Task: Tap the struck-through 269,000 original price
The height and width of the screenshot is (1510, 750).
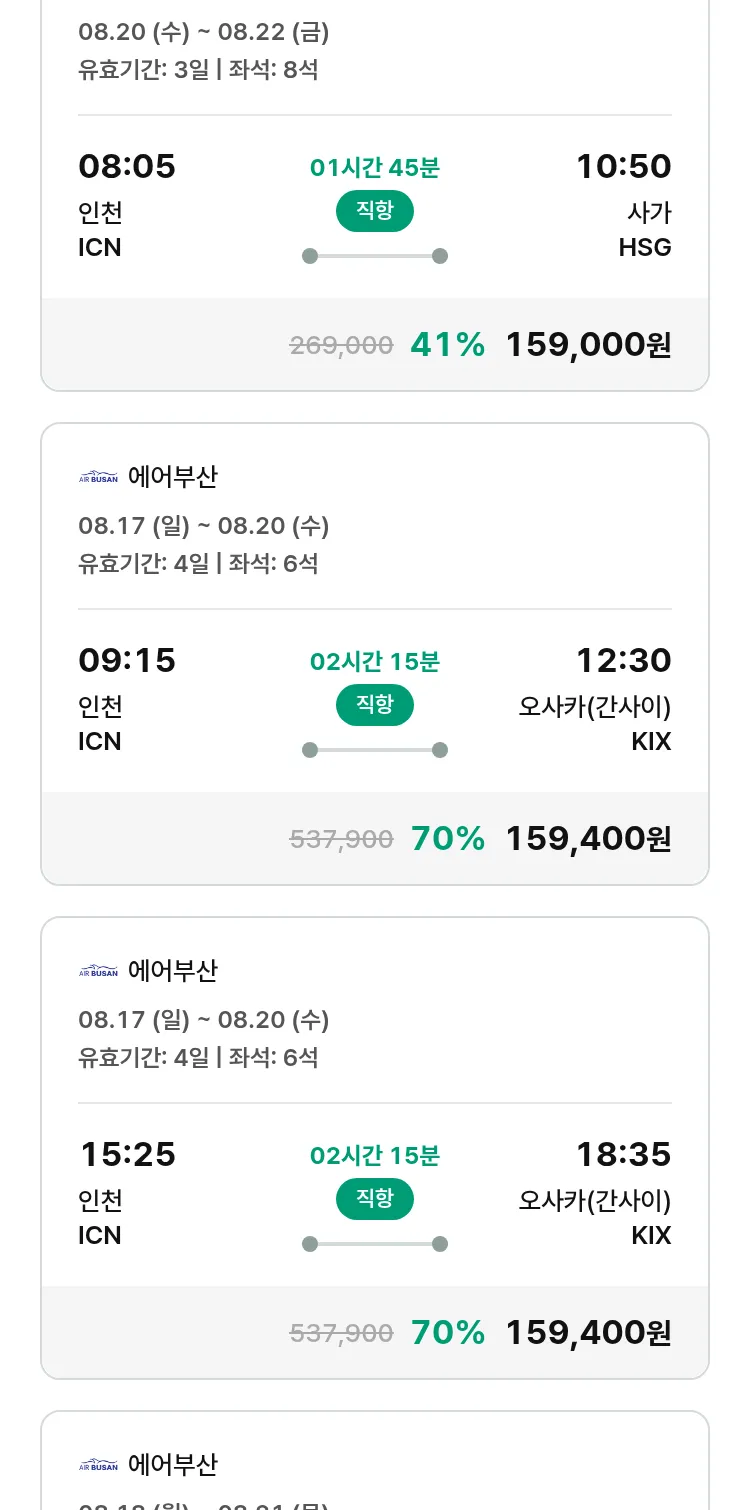Action: pos(341,346)
